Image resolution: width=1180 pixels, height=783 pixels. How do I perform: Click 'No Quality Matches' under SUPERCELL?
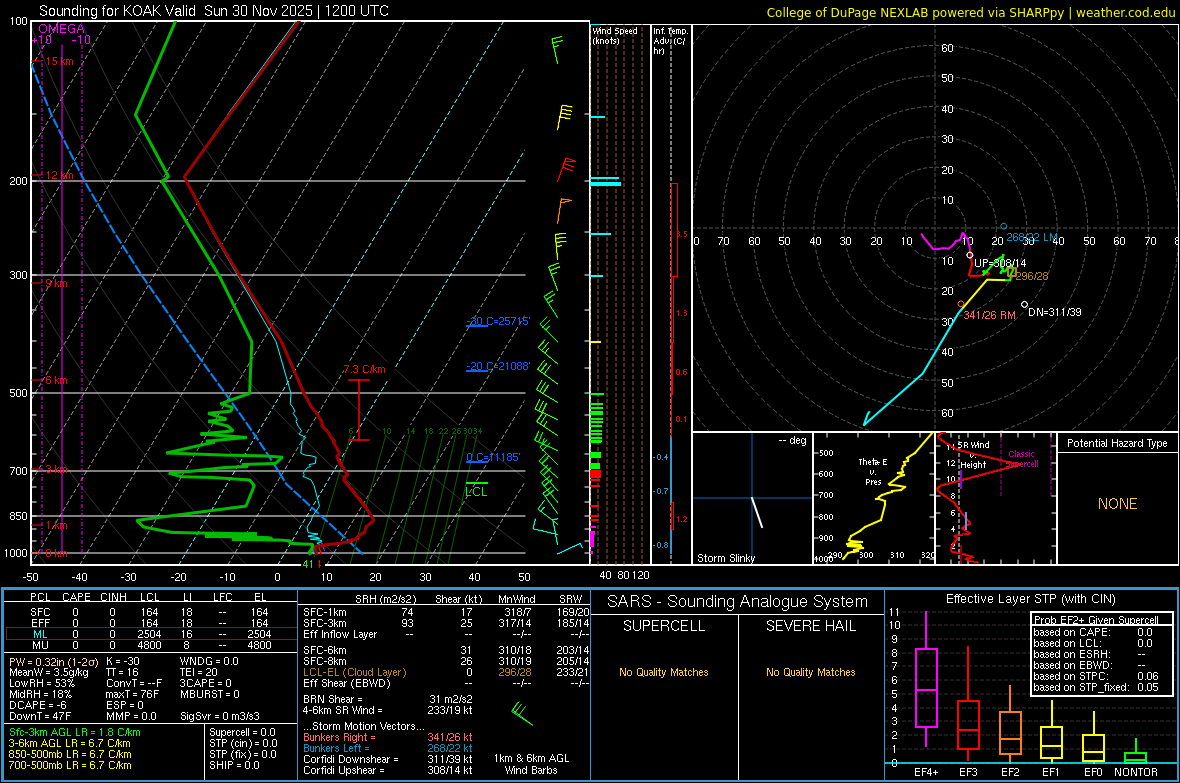(664, 672)
